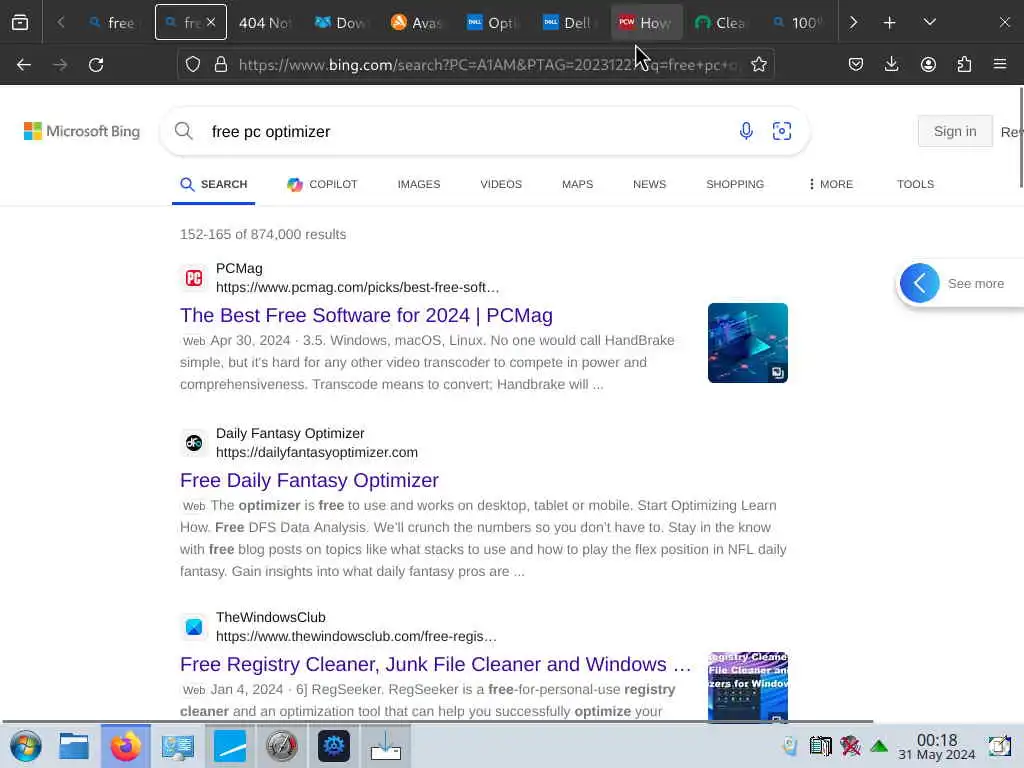Switch to the '100' search tab
The height and width of the screenshot is (768, 1024).
(x=797, y=23)
